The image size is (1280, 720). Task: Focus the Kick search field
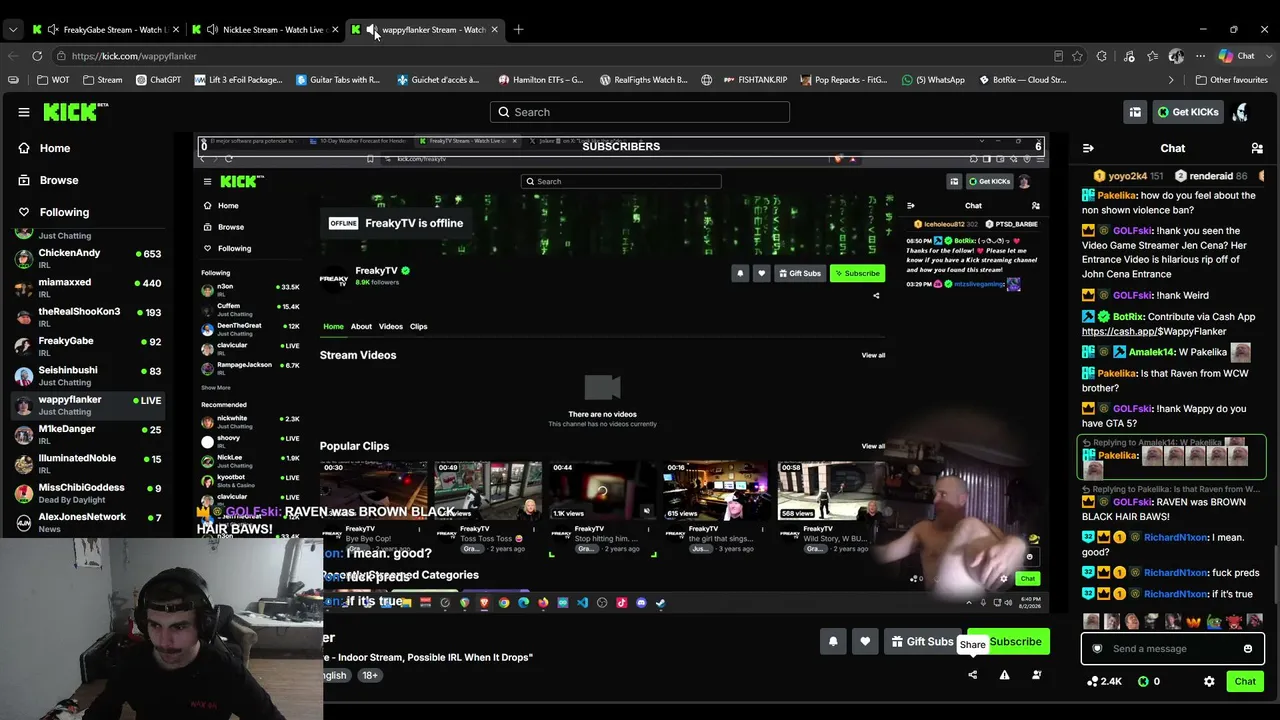click(640, 112)
